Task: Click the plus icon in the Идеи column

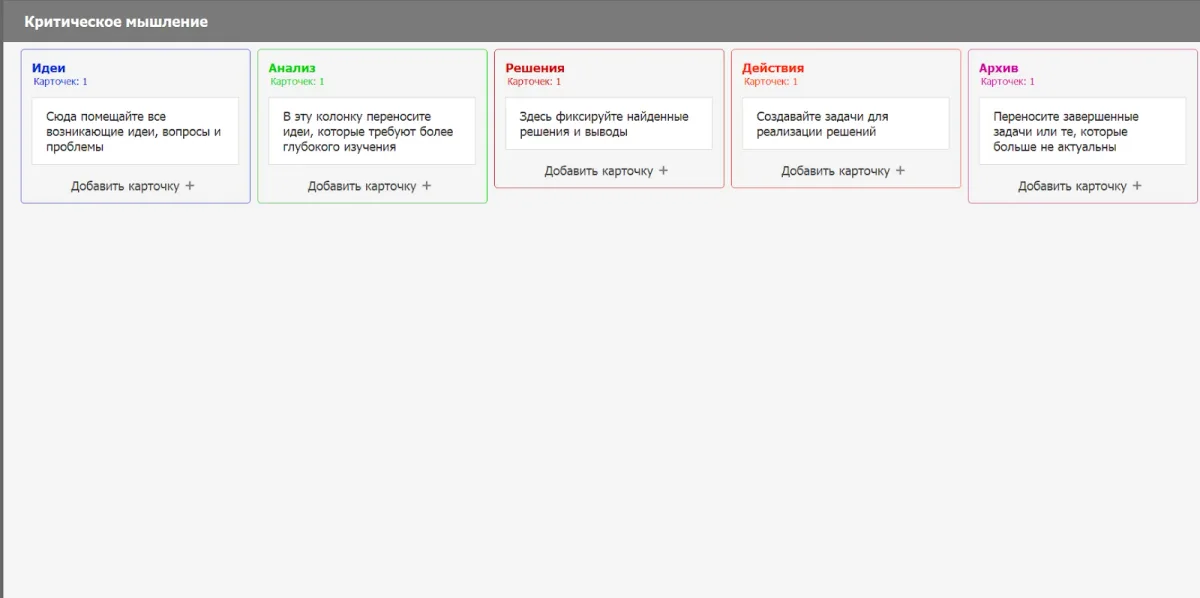Action: point(190,186)
